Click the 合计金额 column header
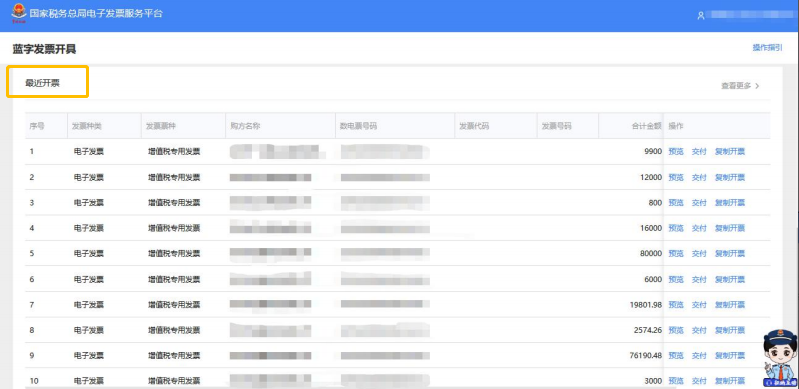Viewport: 799px width, 389px height. point(647,126)
